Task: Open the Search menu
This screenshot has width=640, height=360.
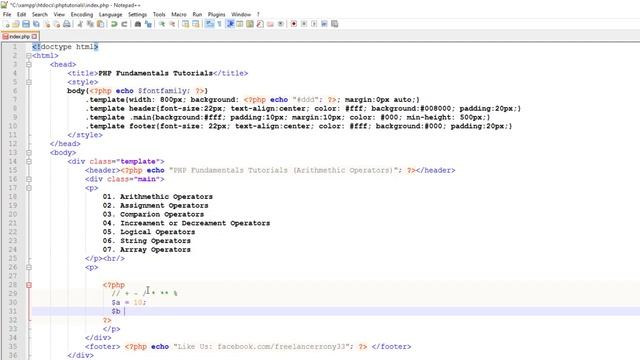Action: (40, 14)
